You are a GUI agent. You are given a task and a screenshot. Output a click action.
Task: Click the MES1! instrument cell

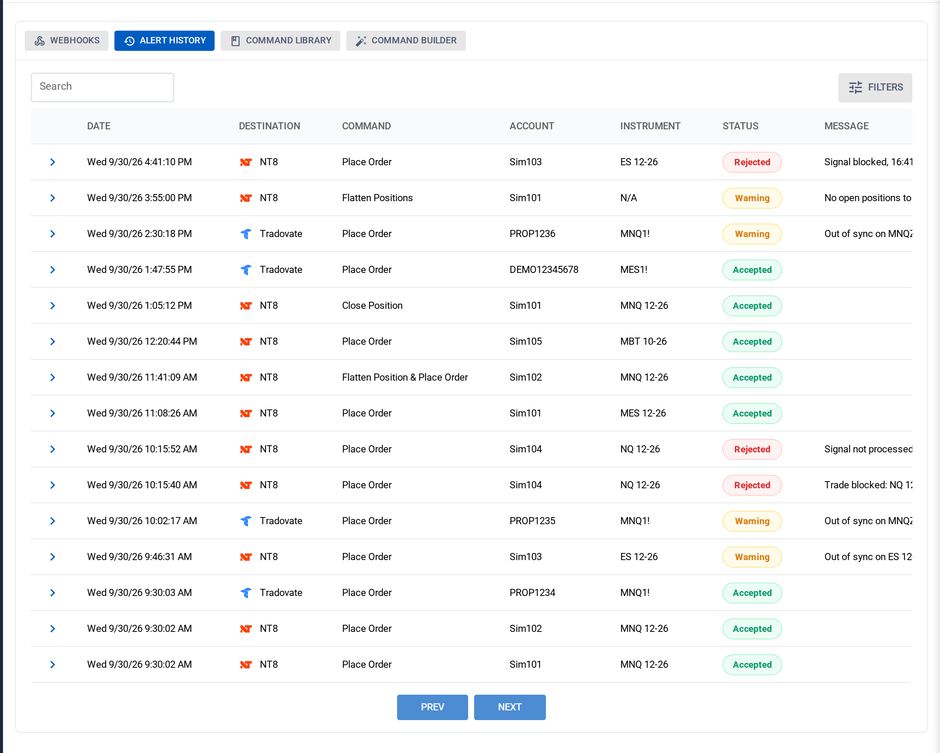coord(634,270)
